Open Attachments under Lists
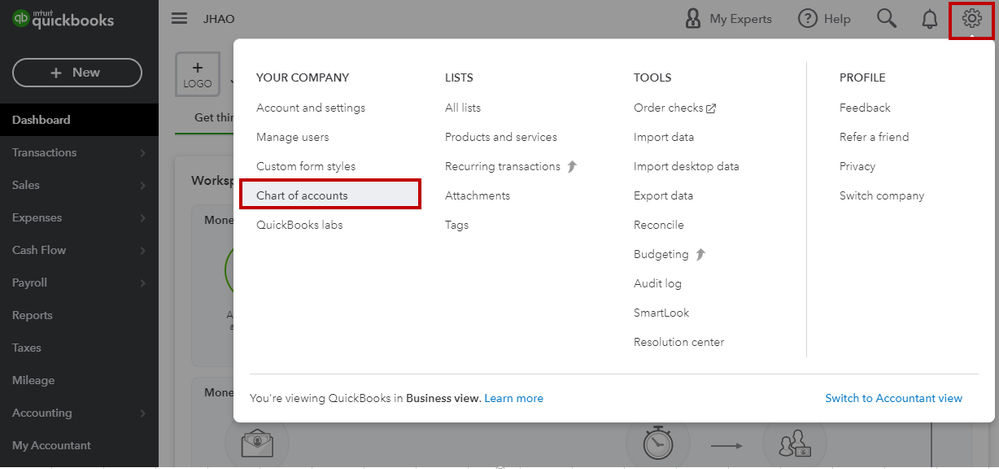 (x=477, y=196)
